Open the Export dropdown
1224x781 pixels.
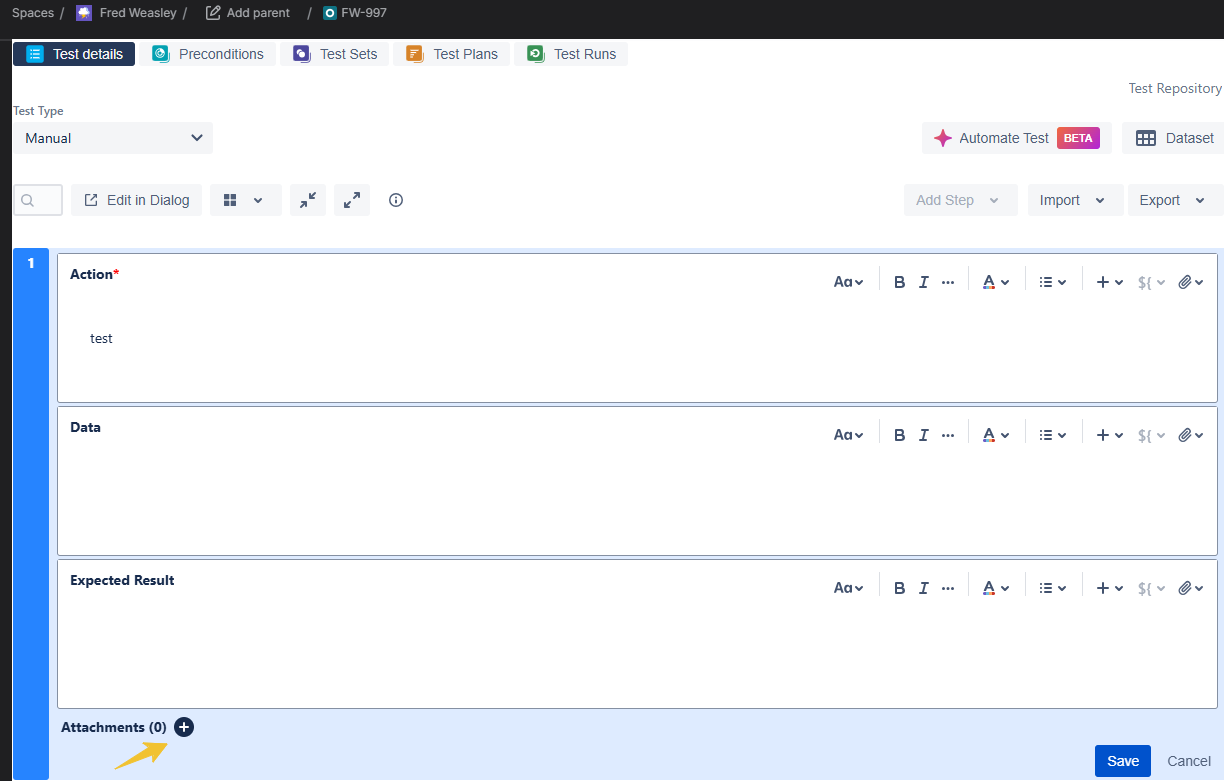click(1175, 200)
